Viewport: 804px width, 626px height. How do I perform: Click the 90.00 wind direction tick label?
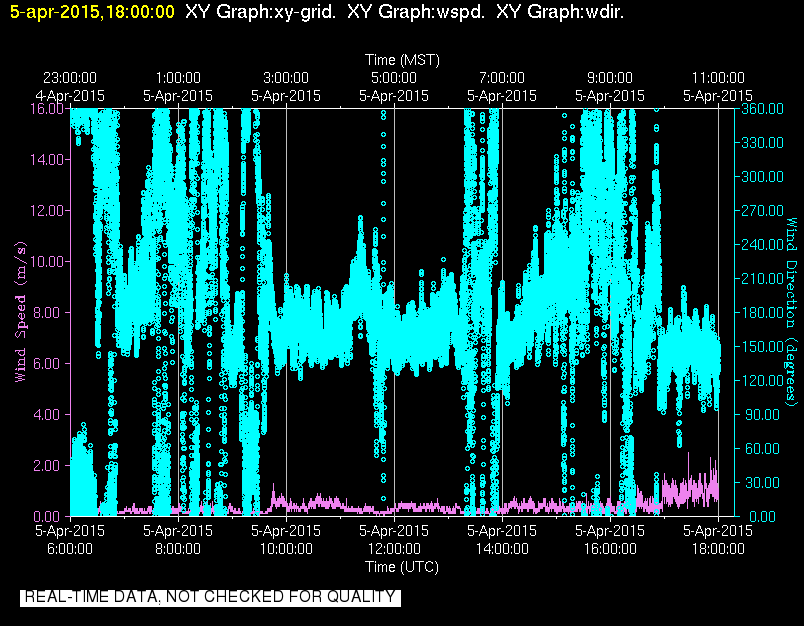pyautogui.click(x=762, y=414)
